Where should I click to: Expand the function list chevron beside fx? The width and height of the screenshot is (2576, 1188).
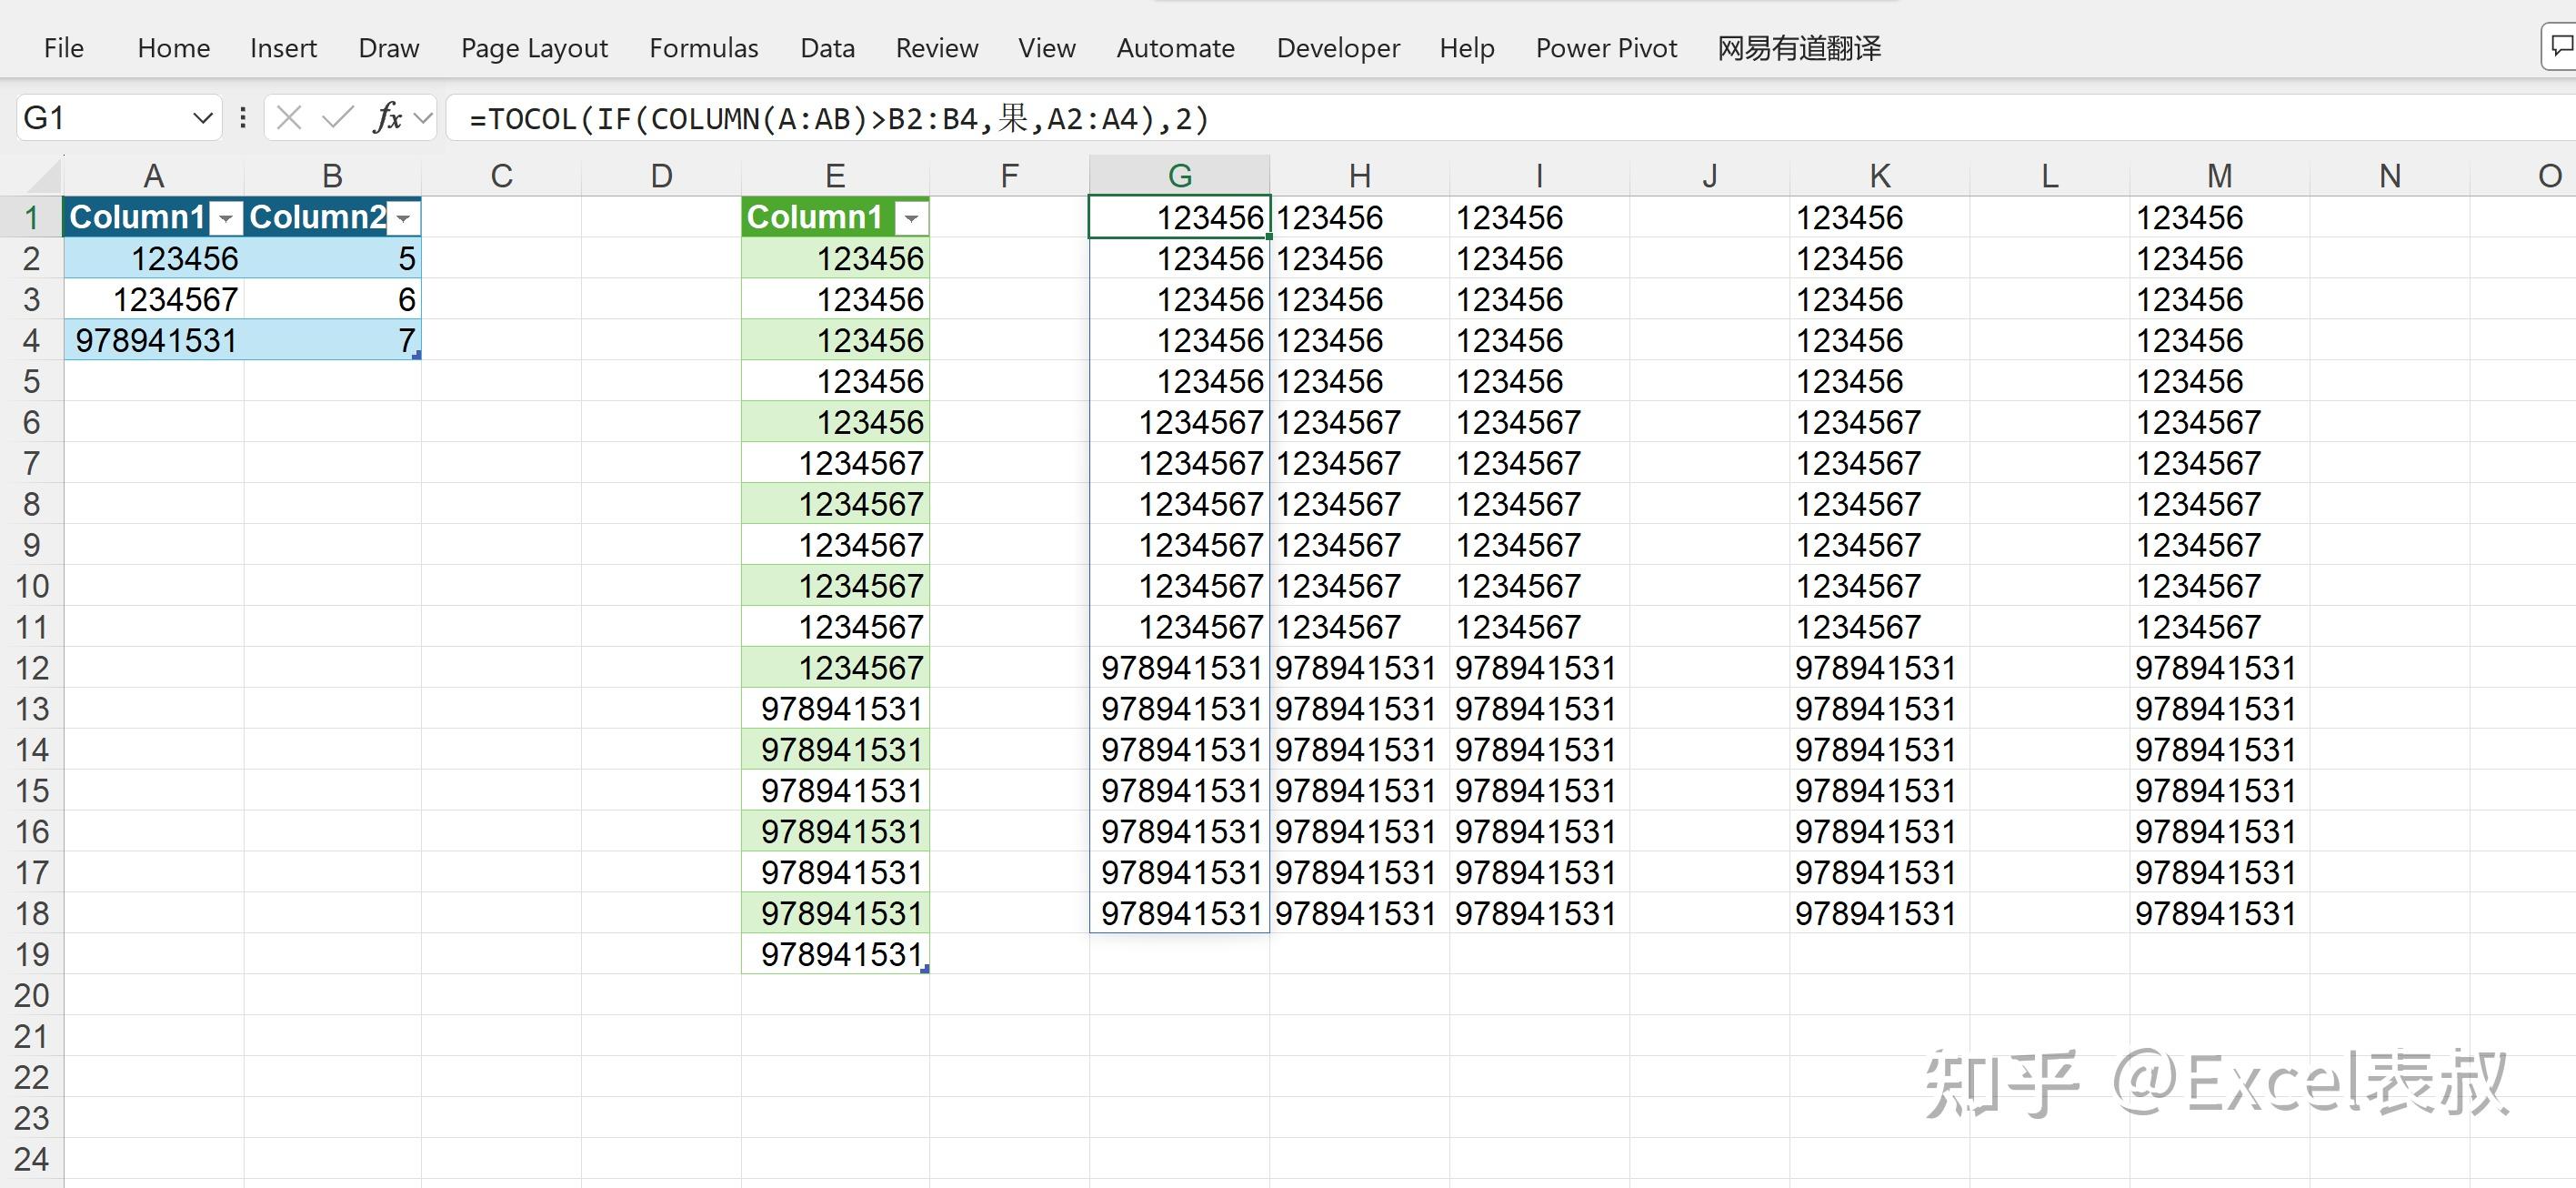tap(424, 119)
